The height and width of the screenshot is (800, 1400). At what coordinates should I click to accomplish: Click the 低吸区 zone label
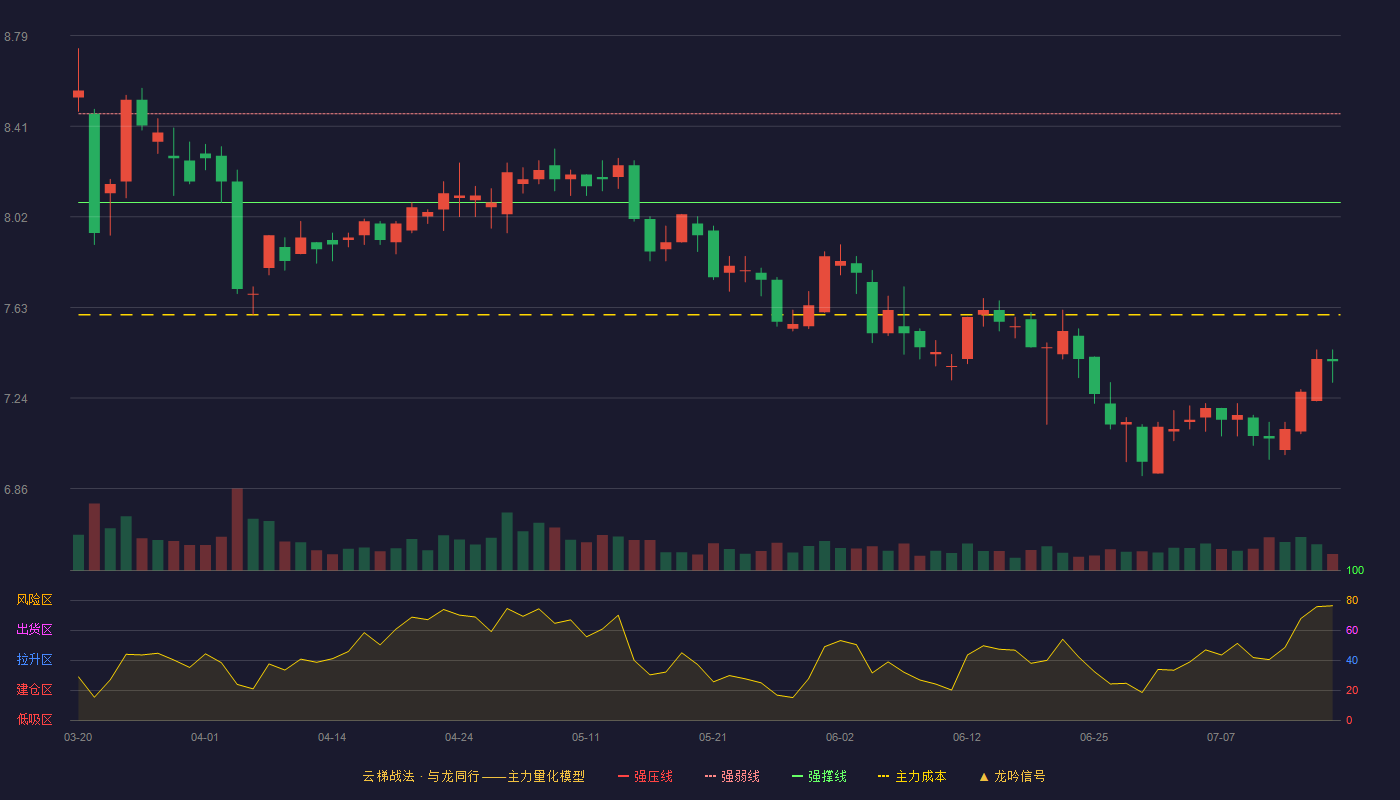(x=34, y=719)
